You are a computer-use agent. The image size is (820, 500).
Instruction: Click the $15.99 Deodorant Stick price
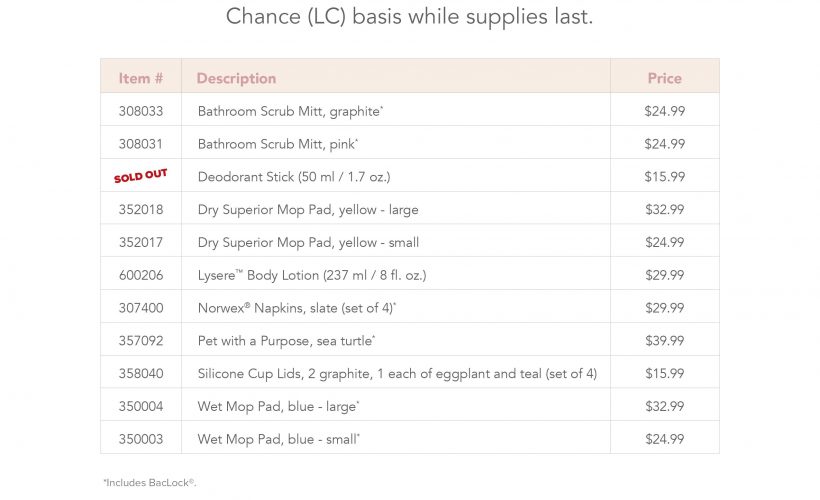click(664, 177)
